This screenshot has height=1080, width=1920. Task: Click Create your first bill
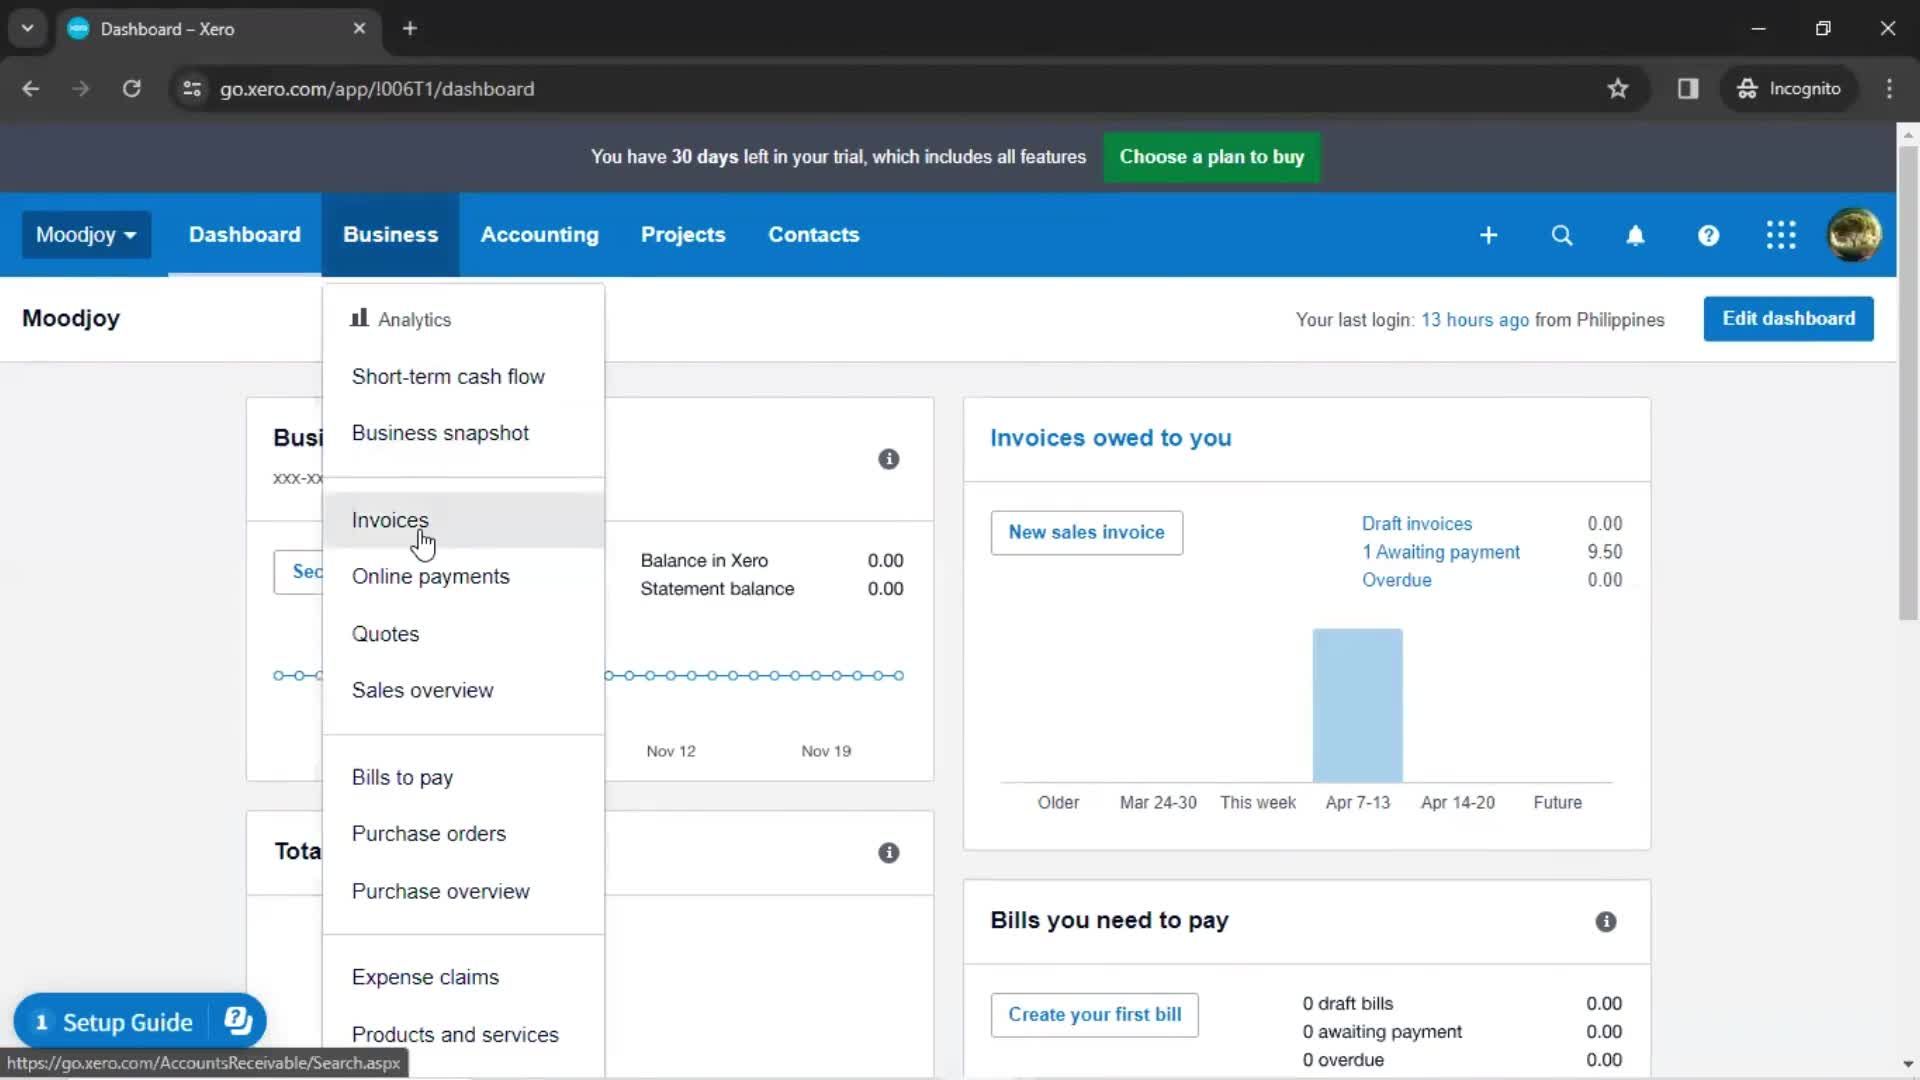point(1094,1015)
